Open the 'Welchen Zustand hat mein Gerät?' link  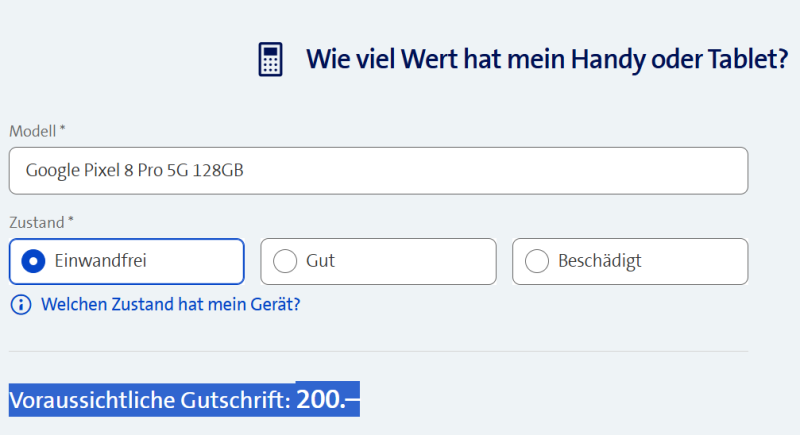coord(170,304)
